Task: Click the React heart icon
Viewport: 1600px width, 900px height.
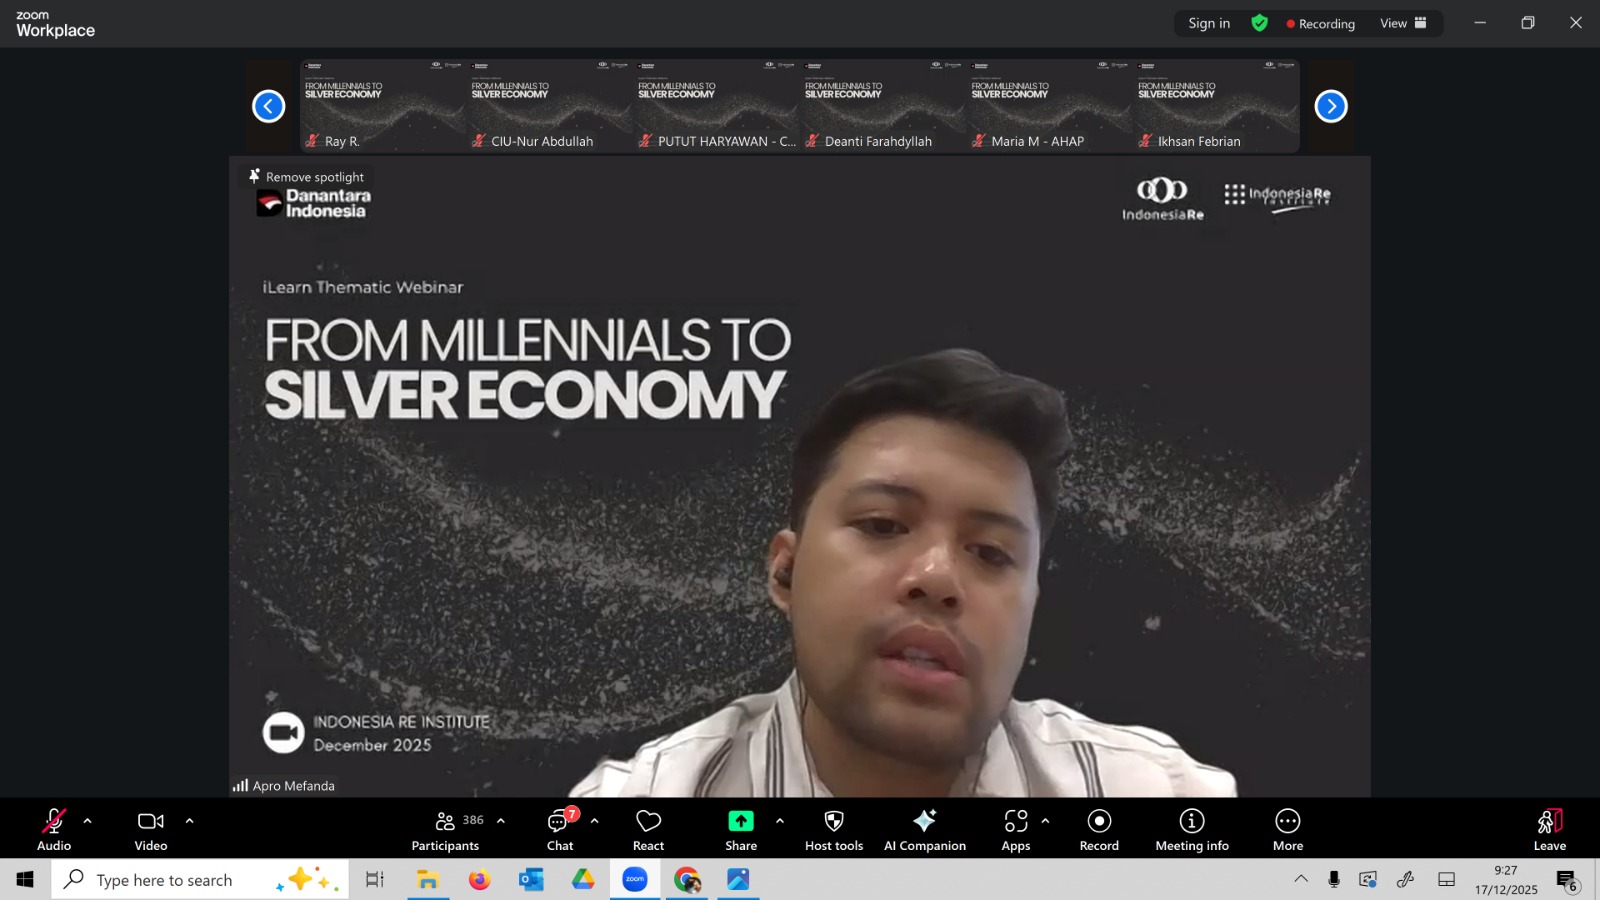Action: pyautogui.click(x=648, y=830)
